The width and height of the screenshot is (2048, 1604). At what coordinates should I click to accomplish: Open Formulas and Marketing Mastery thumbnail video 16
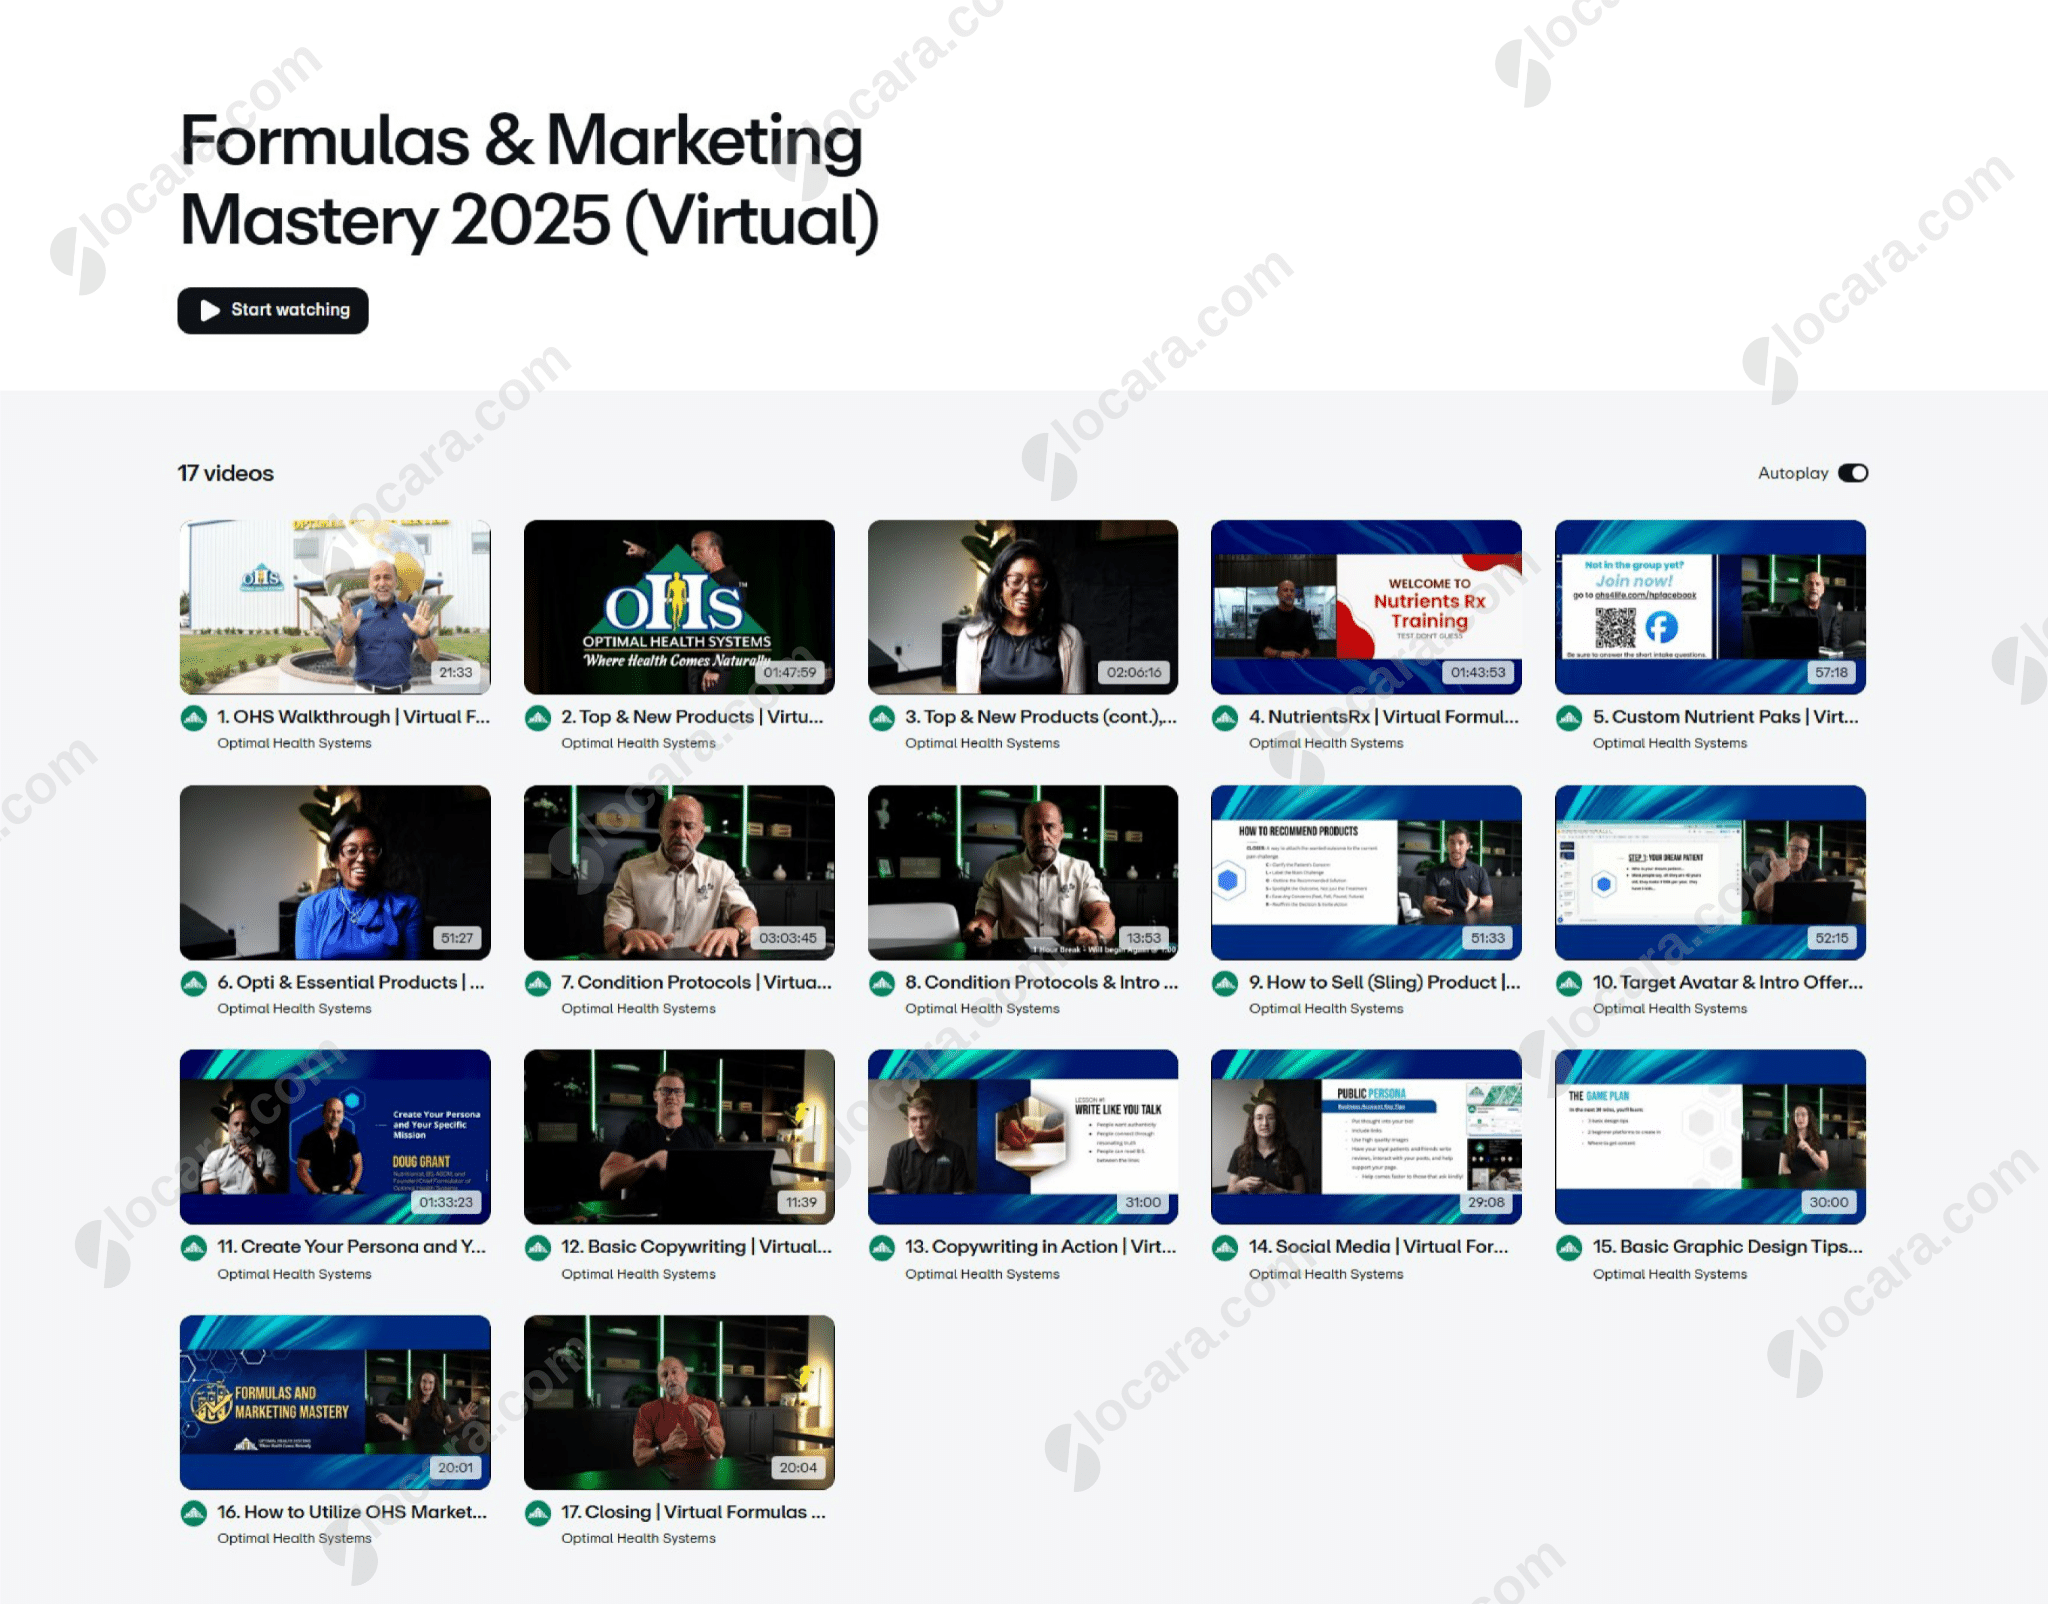coord(335,1401)
